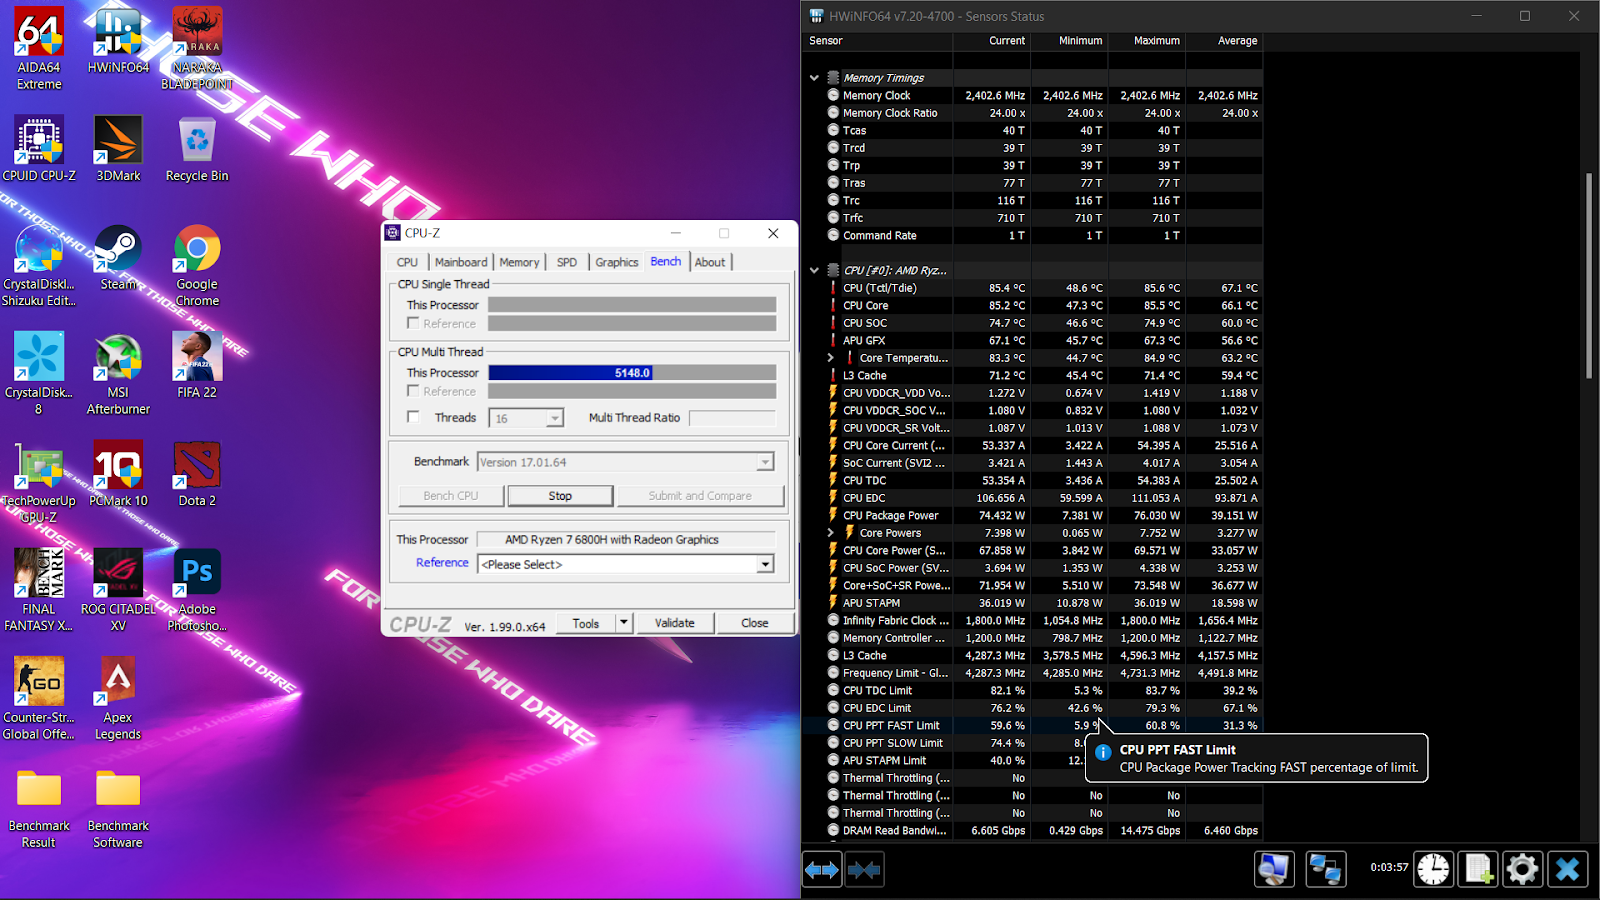Launch Dota 2 from the desktop

(x=197, y=474)
